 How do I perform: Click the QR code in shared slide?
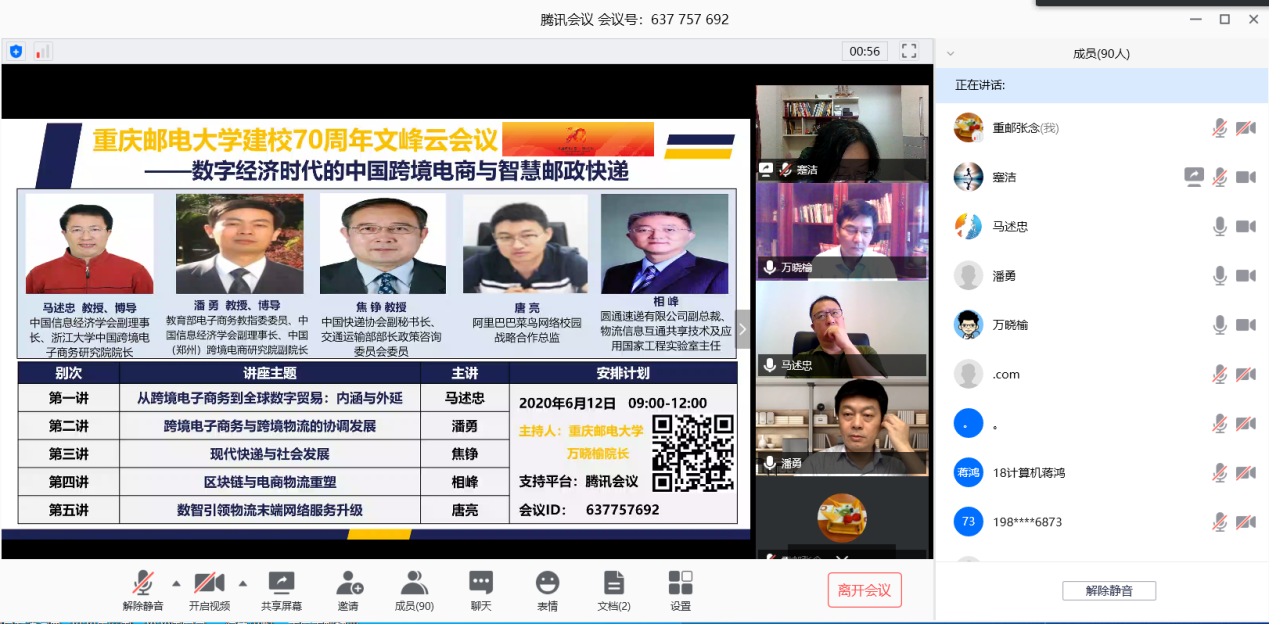coord(693,453)
